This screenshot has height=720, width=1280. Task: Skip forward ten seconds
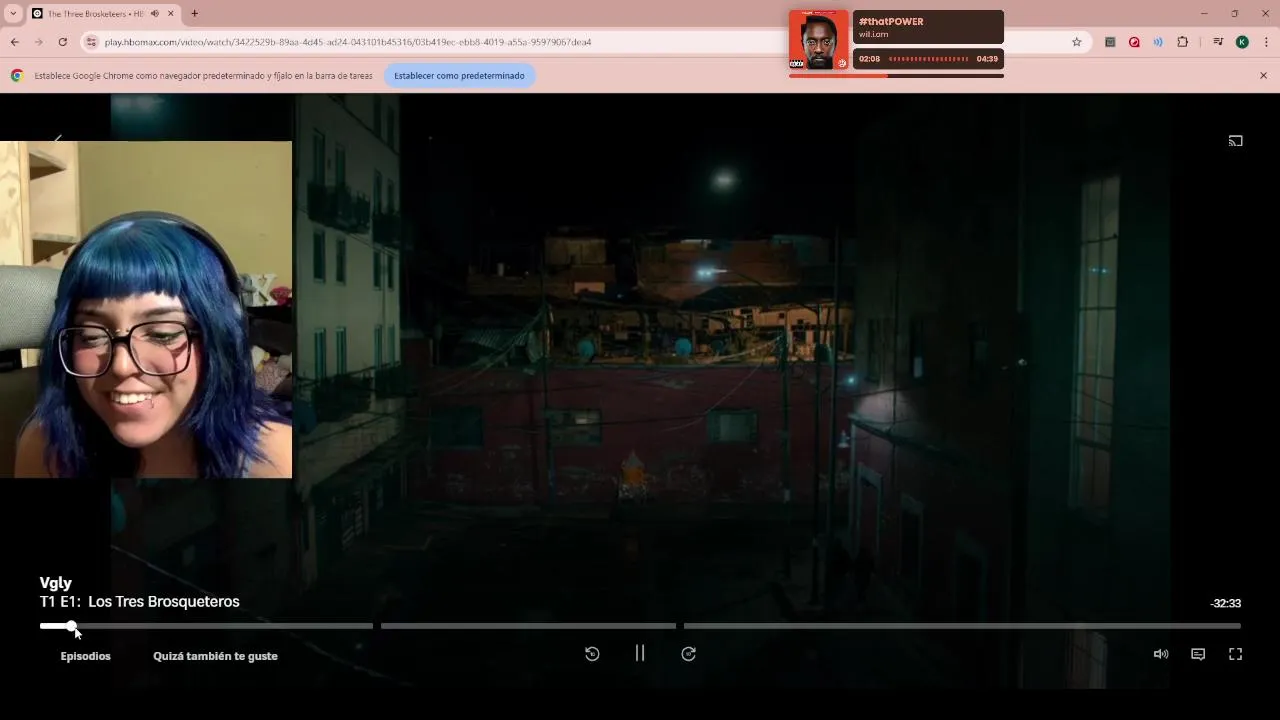[x=688, y=654]
